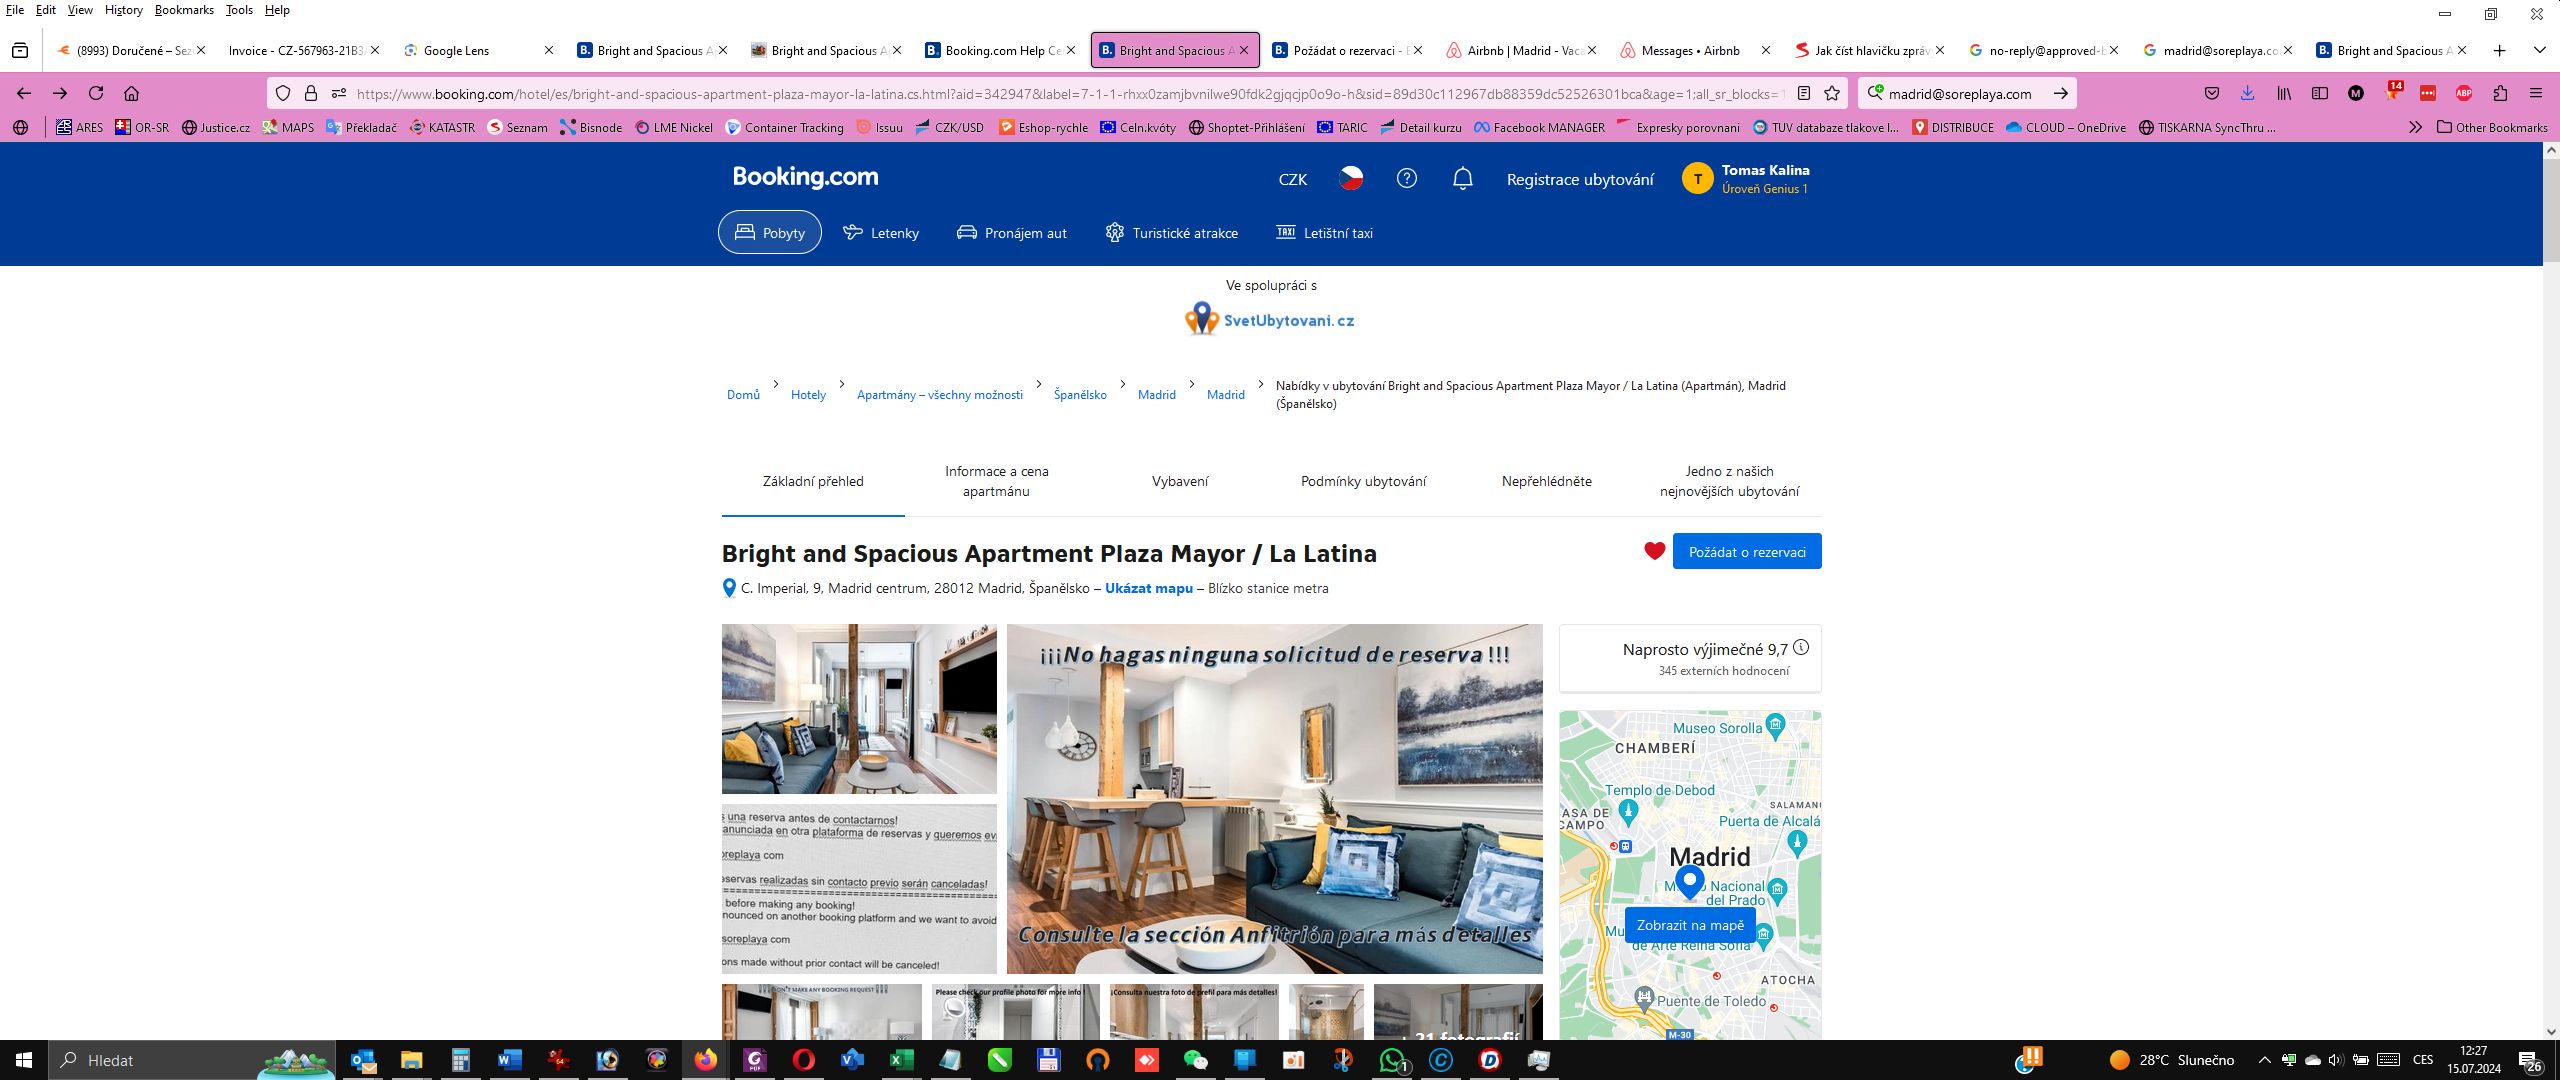Select the Pronájem aut car icon
The image size is (2560, 1080).
tap(966, 232)
